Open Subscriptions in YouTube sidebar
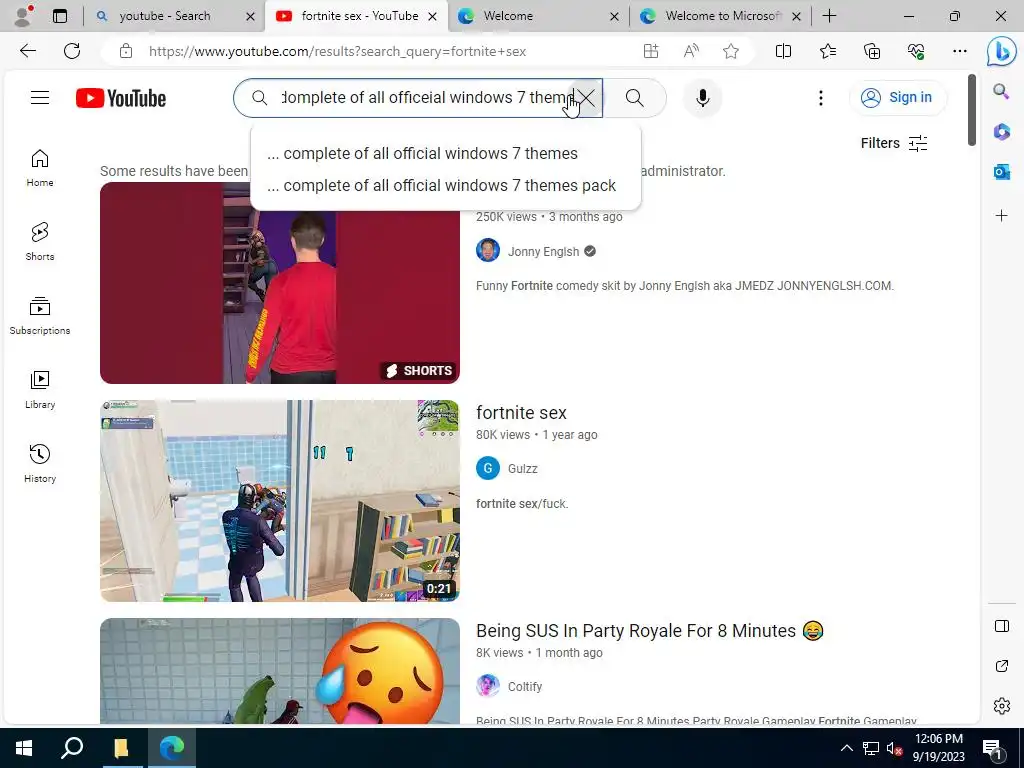This screenshot has width=1024, height=768. pyautogui.click(x=40, y=316)
